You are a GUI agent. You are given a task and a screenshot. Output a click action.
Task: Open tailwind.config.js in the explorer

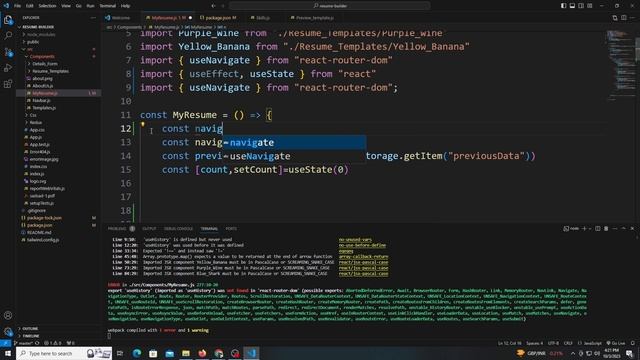pos(43,240)
